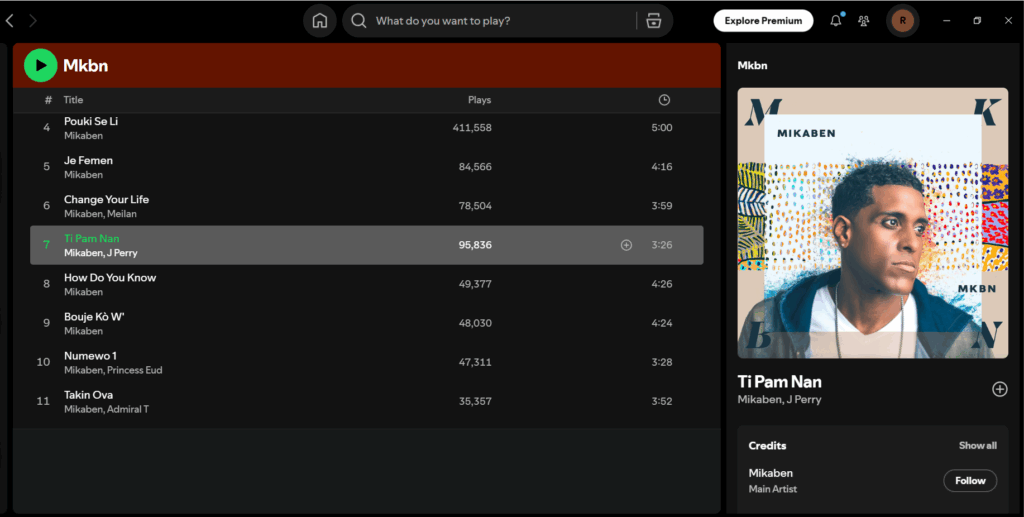Show all credits
The width and height of the screenshot is (1024, 517).
click(x=978, y=445)
